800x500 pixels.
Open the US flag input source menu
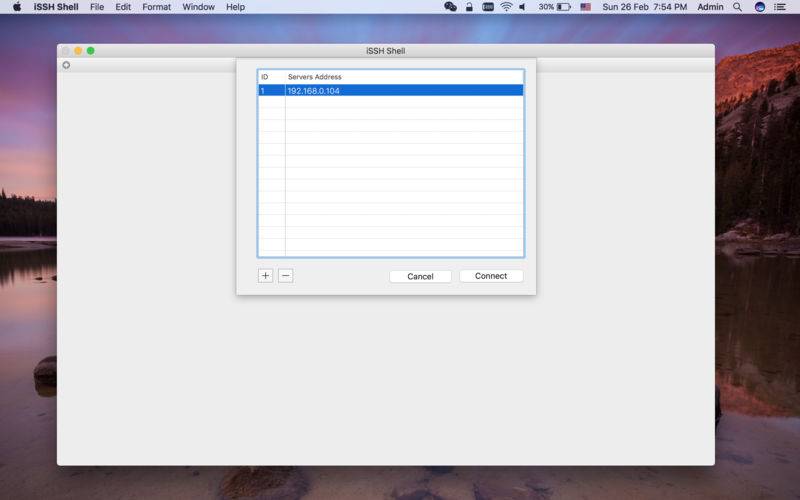[585, 7]
